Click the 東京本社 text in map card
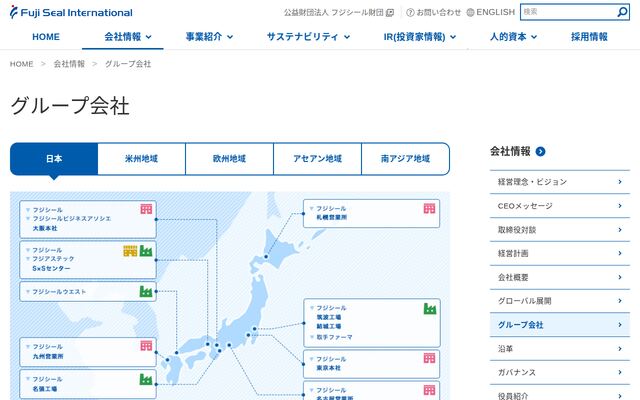Viewport: 640px width, 400px height. tap(329, 368)
